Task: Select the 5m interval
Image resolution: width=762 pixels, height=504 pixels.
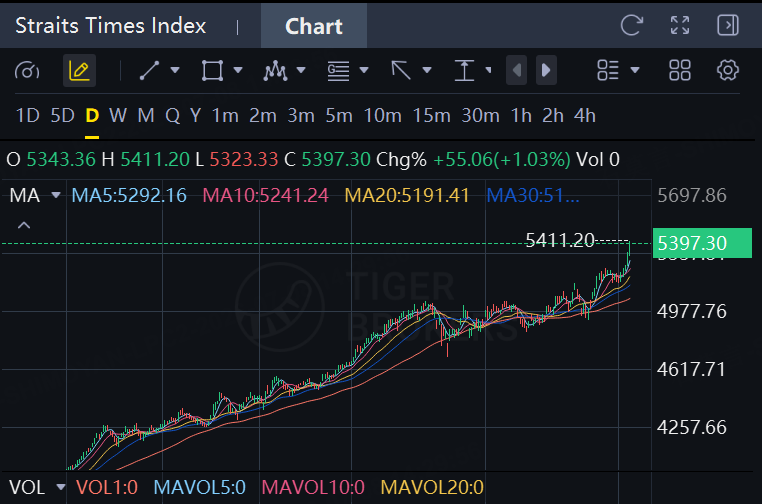Action: [339, 116]
